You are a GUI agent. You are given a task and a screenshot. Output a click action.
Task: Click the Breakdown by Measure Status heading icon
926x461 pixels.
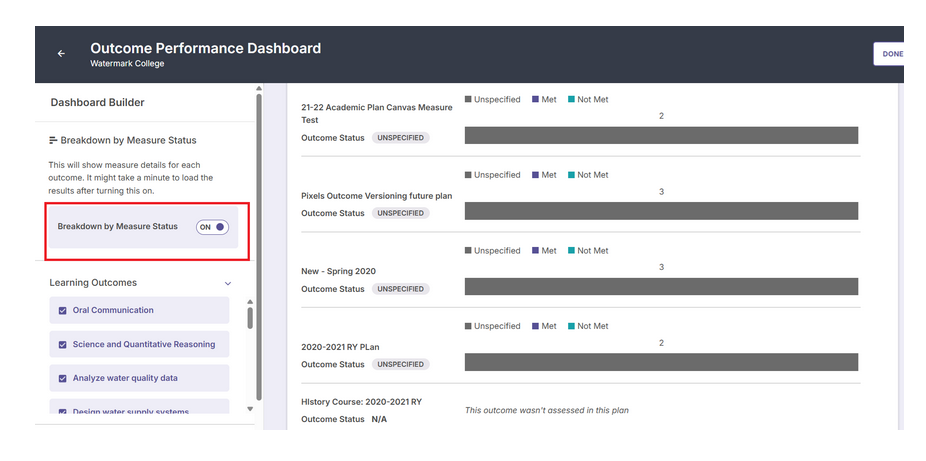click(53, 140)
